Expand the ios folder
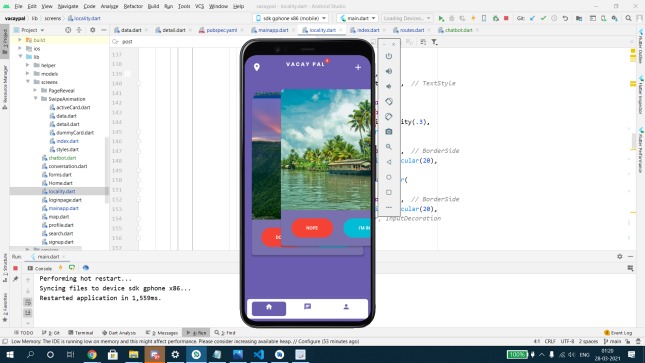Screen dimensions: 645x363 pos(20,49)
